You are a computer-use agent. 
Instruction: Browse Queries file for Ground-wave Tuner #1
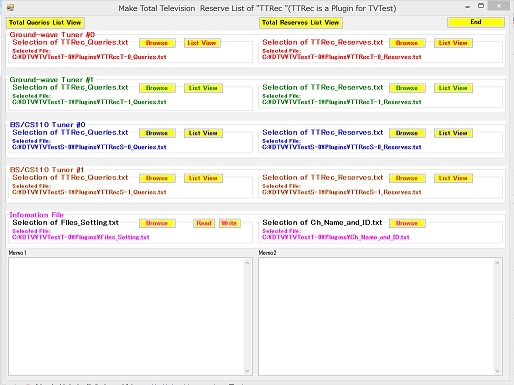157,88
